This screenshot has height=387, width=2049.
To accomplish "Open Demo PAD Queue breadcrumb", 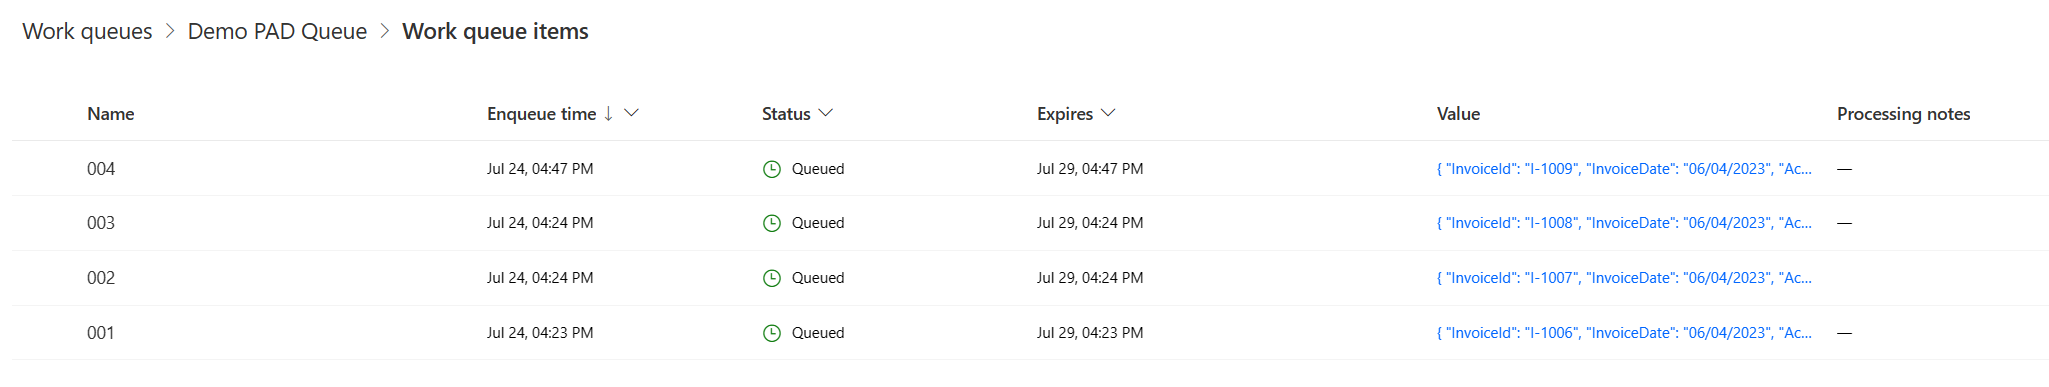I will pos(277,31).
